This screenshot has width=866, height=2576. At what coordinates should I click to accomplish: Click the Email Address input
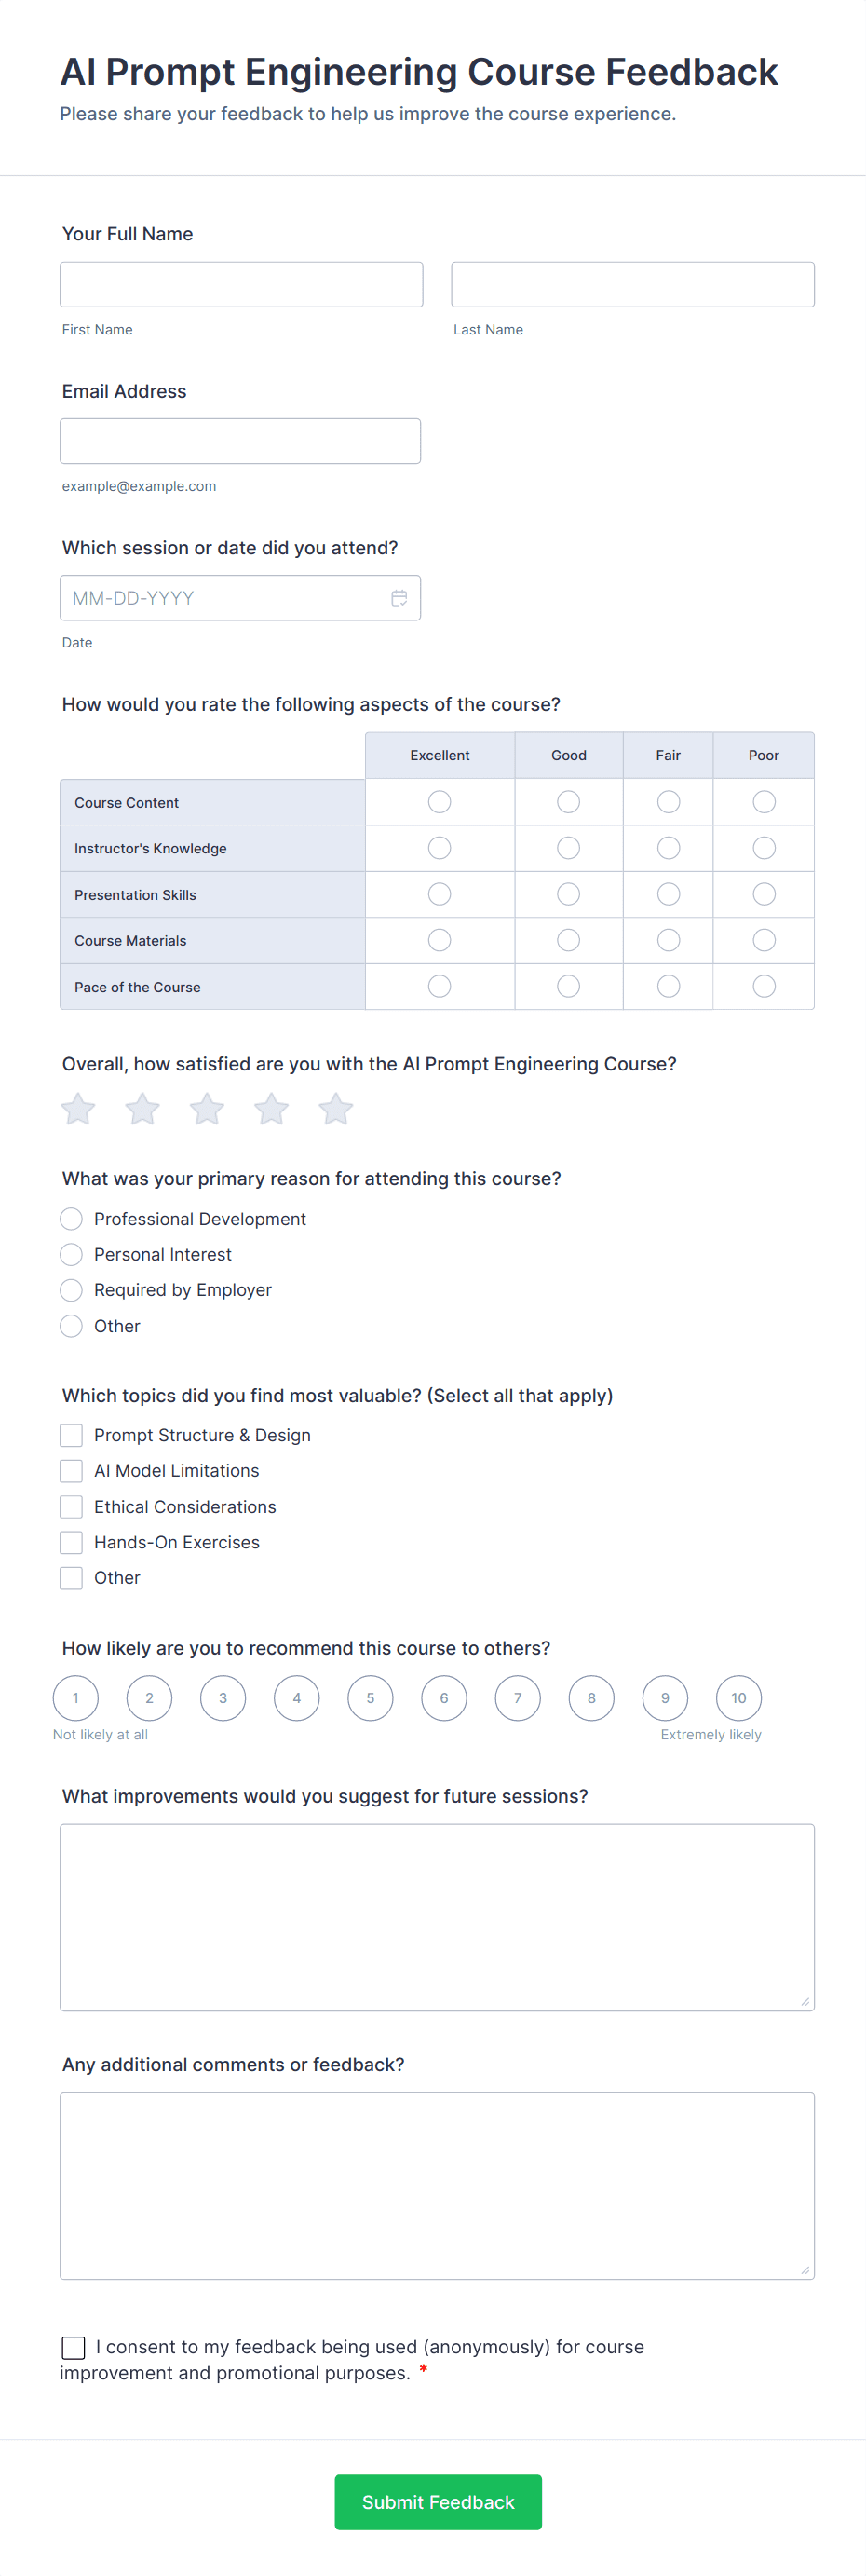point(240,440)
